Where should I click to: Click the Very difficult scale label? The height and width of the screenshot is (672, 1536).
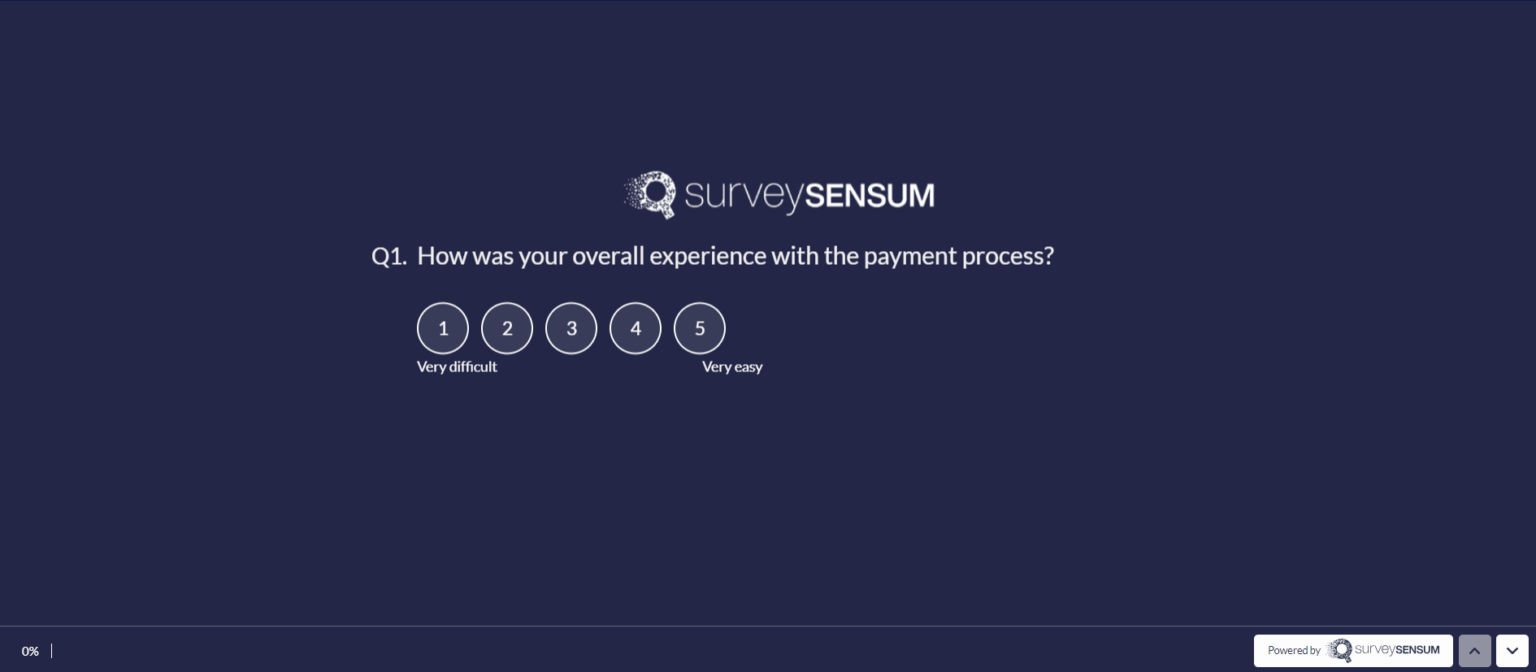457,366
